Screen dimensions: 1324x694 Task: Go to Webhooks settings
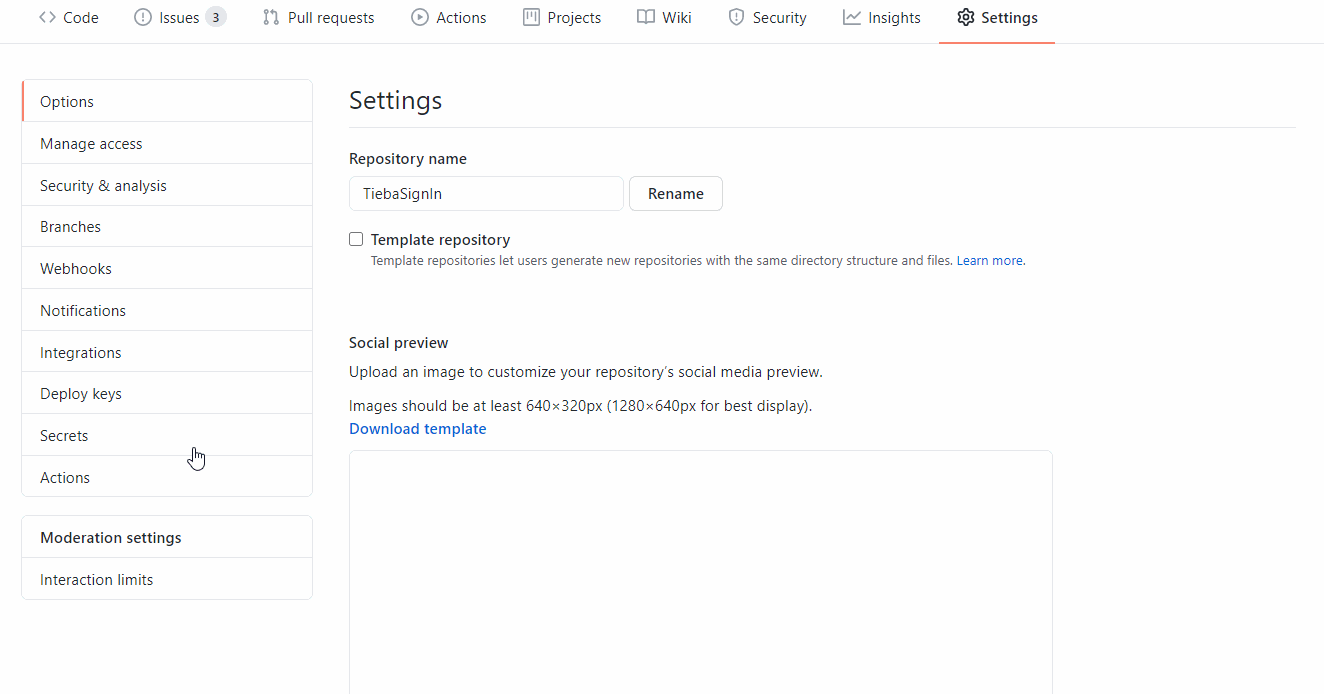pos(167,268)
